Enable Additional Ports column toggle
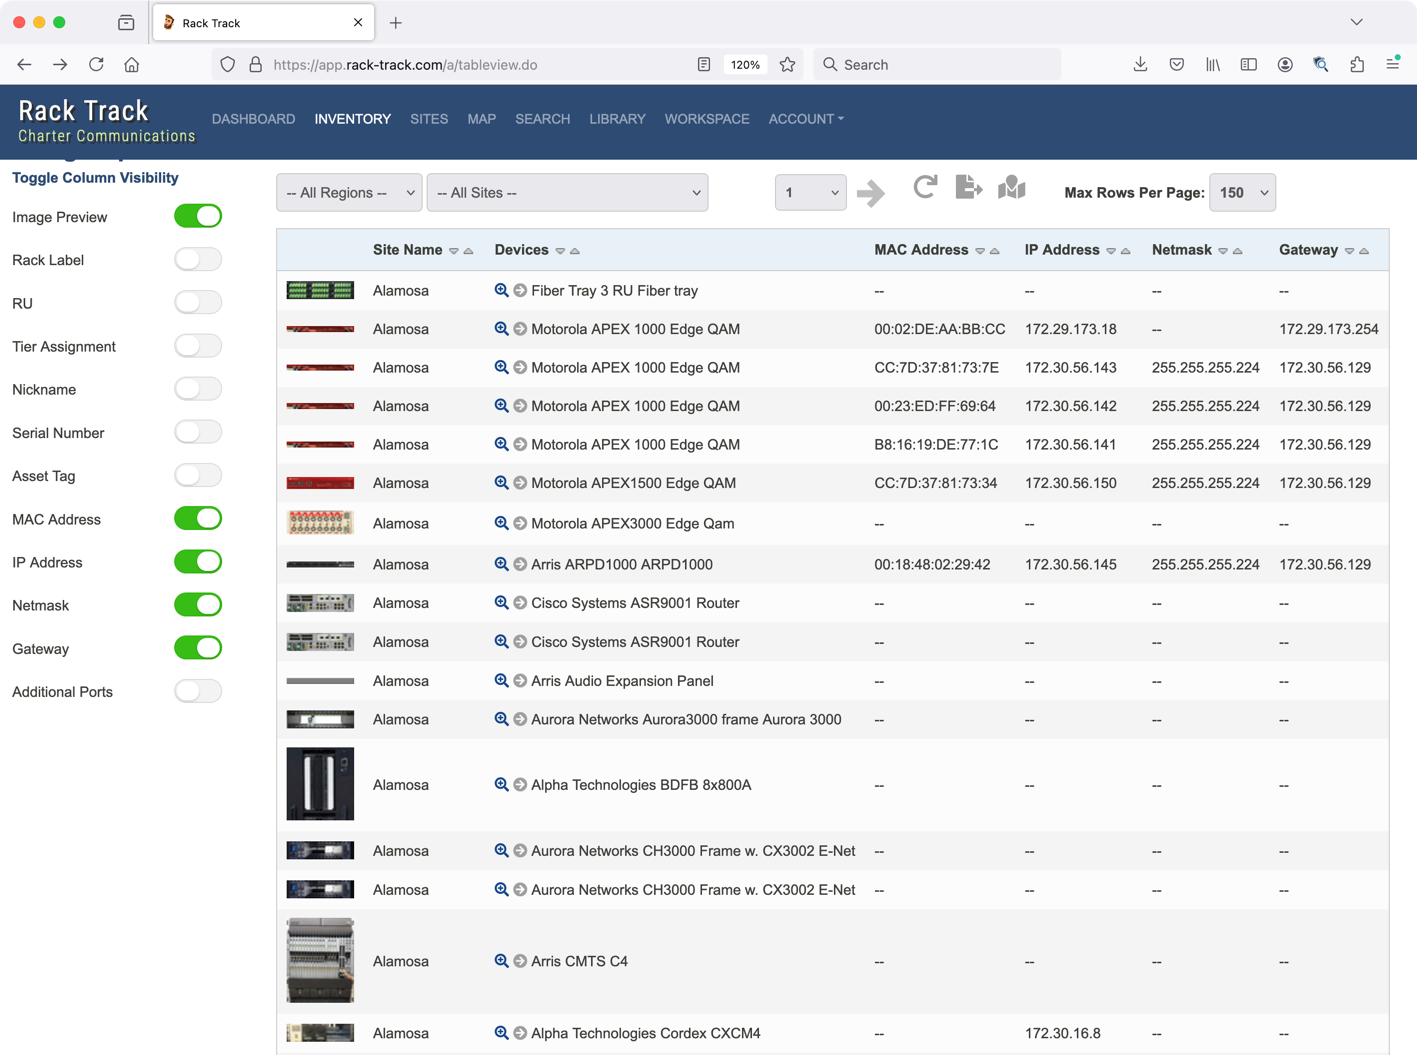The height and width of the screenshot is (1055, 1417). coord(198,691)
